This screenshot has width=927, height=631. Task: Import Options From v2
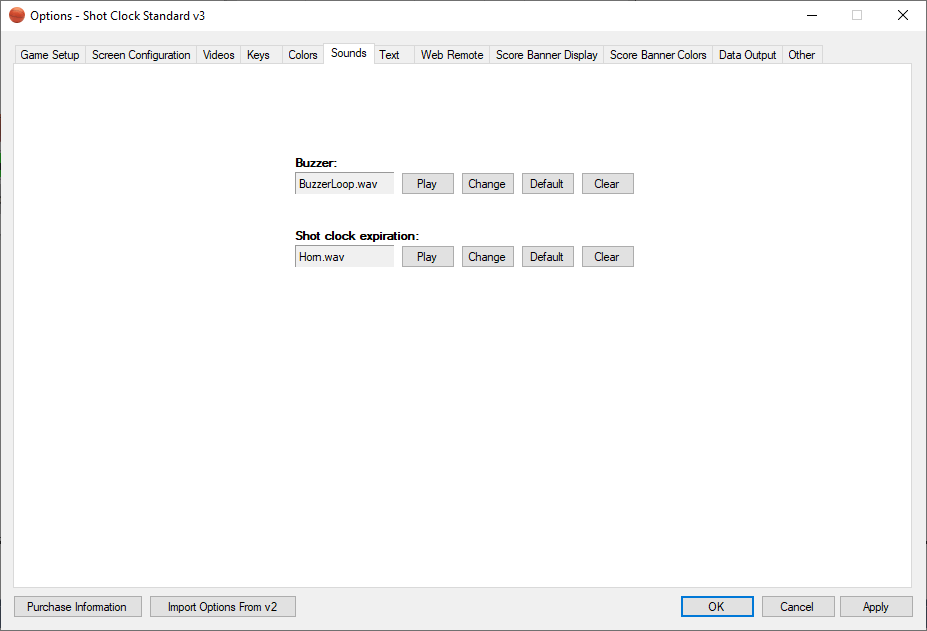(222, 607)
